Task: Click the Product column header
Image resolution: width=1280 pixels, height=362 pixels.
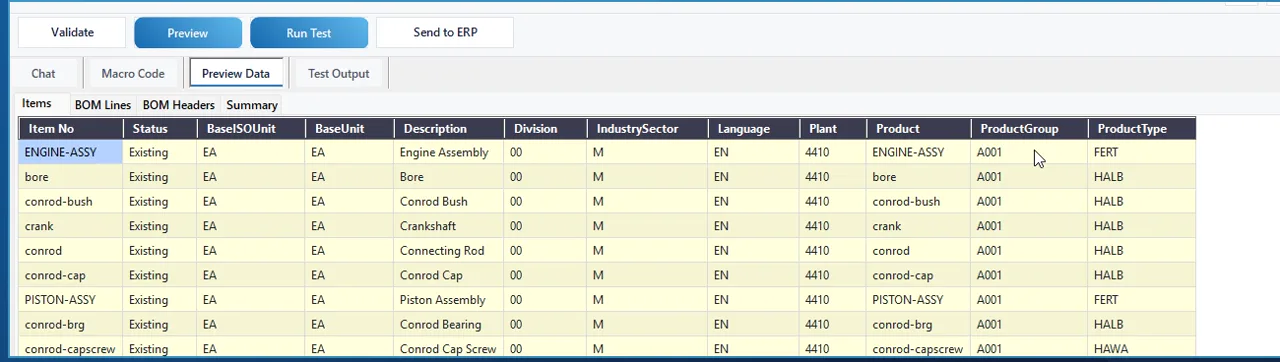Action: (918, 129)
